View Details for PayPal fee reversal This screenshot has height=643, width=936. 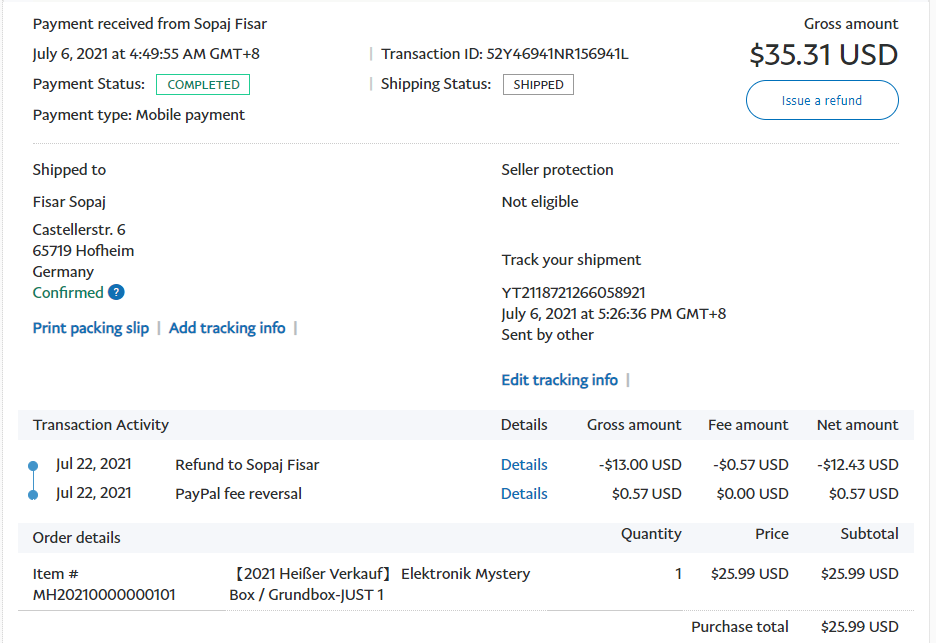click(524, 494)
